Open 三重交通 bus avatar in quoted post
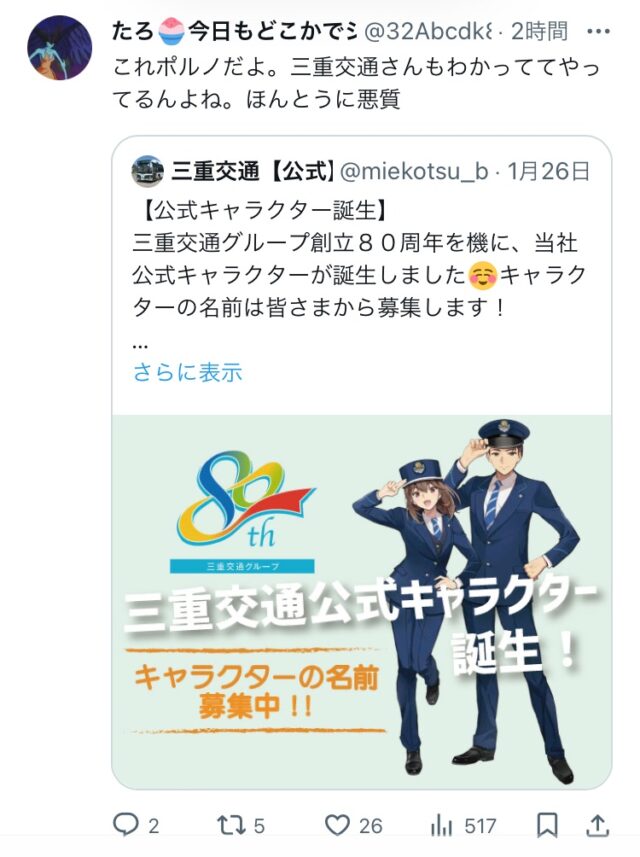640x857 pixels. 148,172
